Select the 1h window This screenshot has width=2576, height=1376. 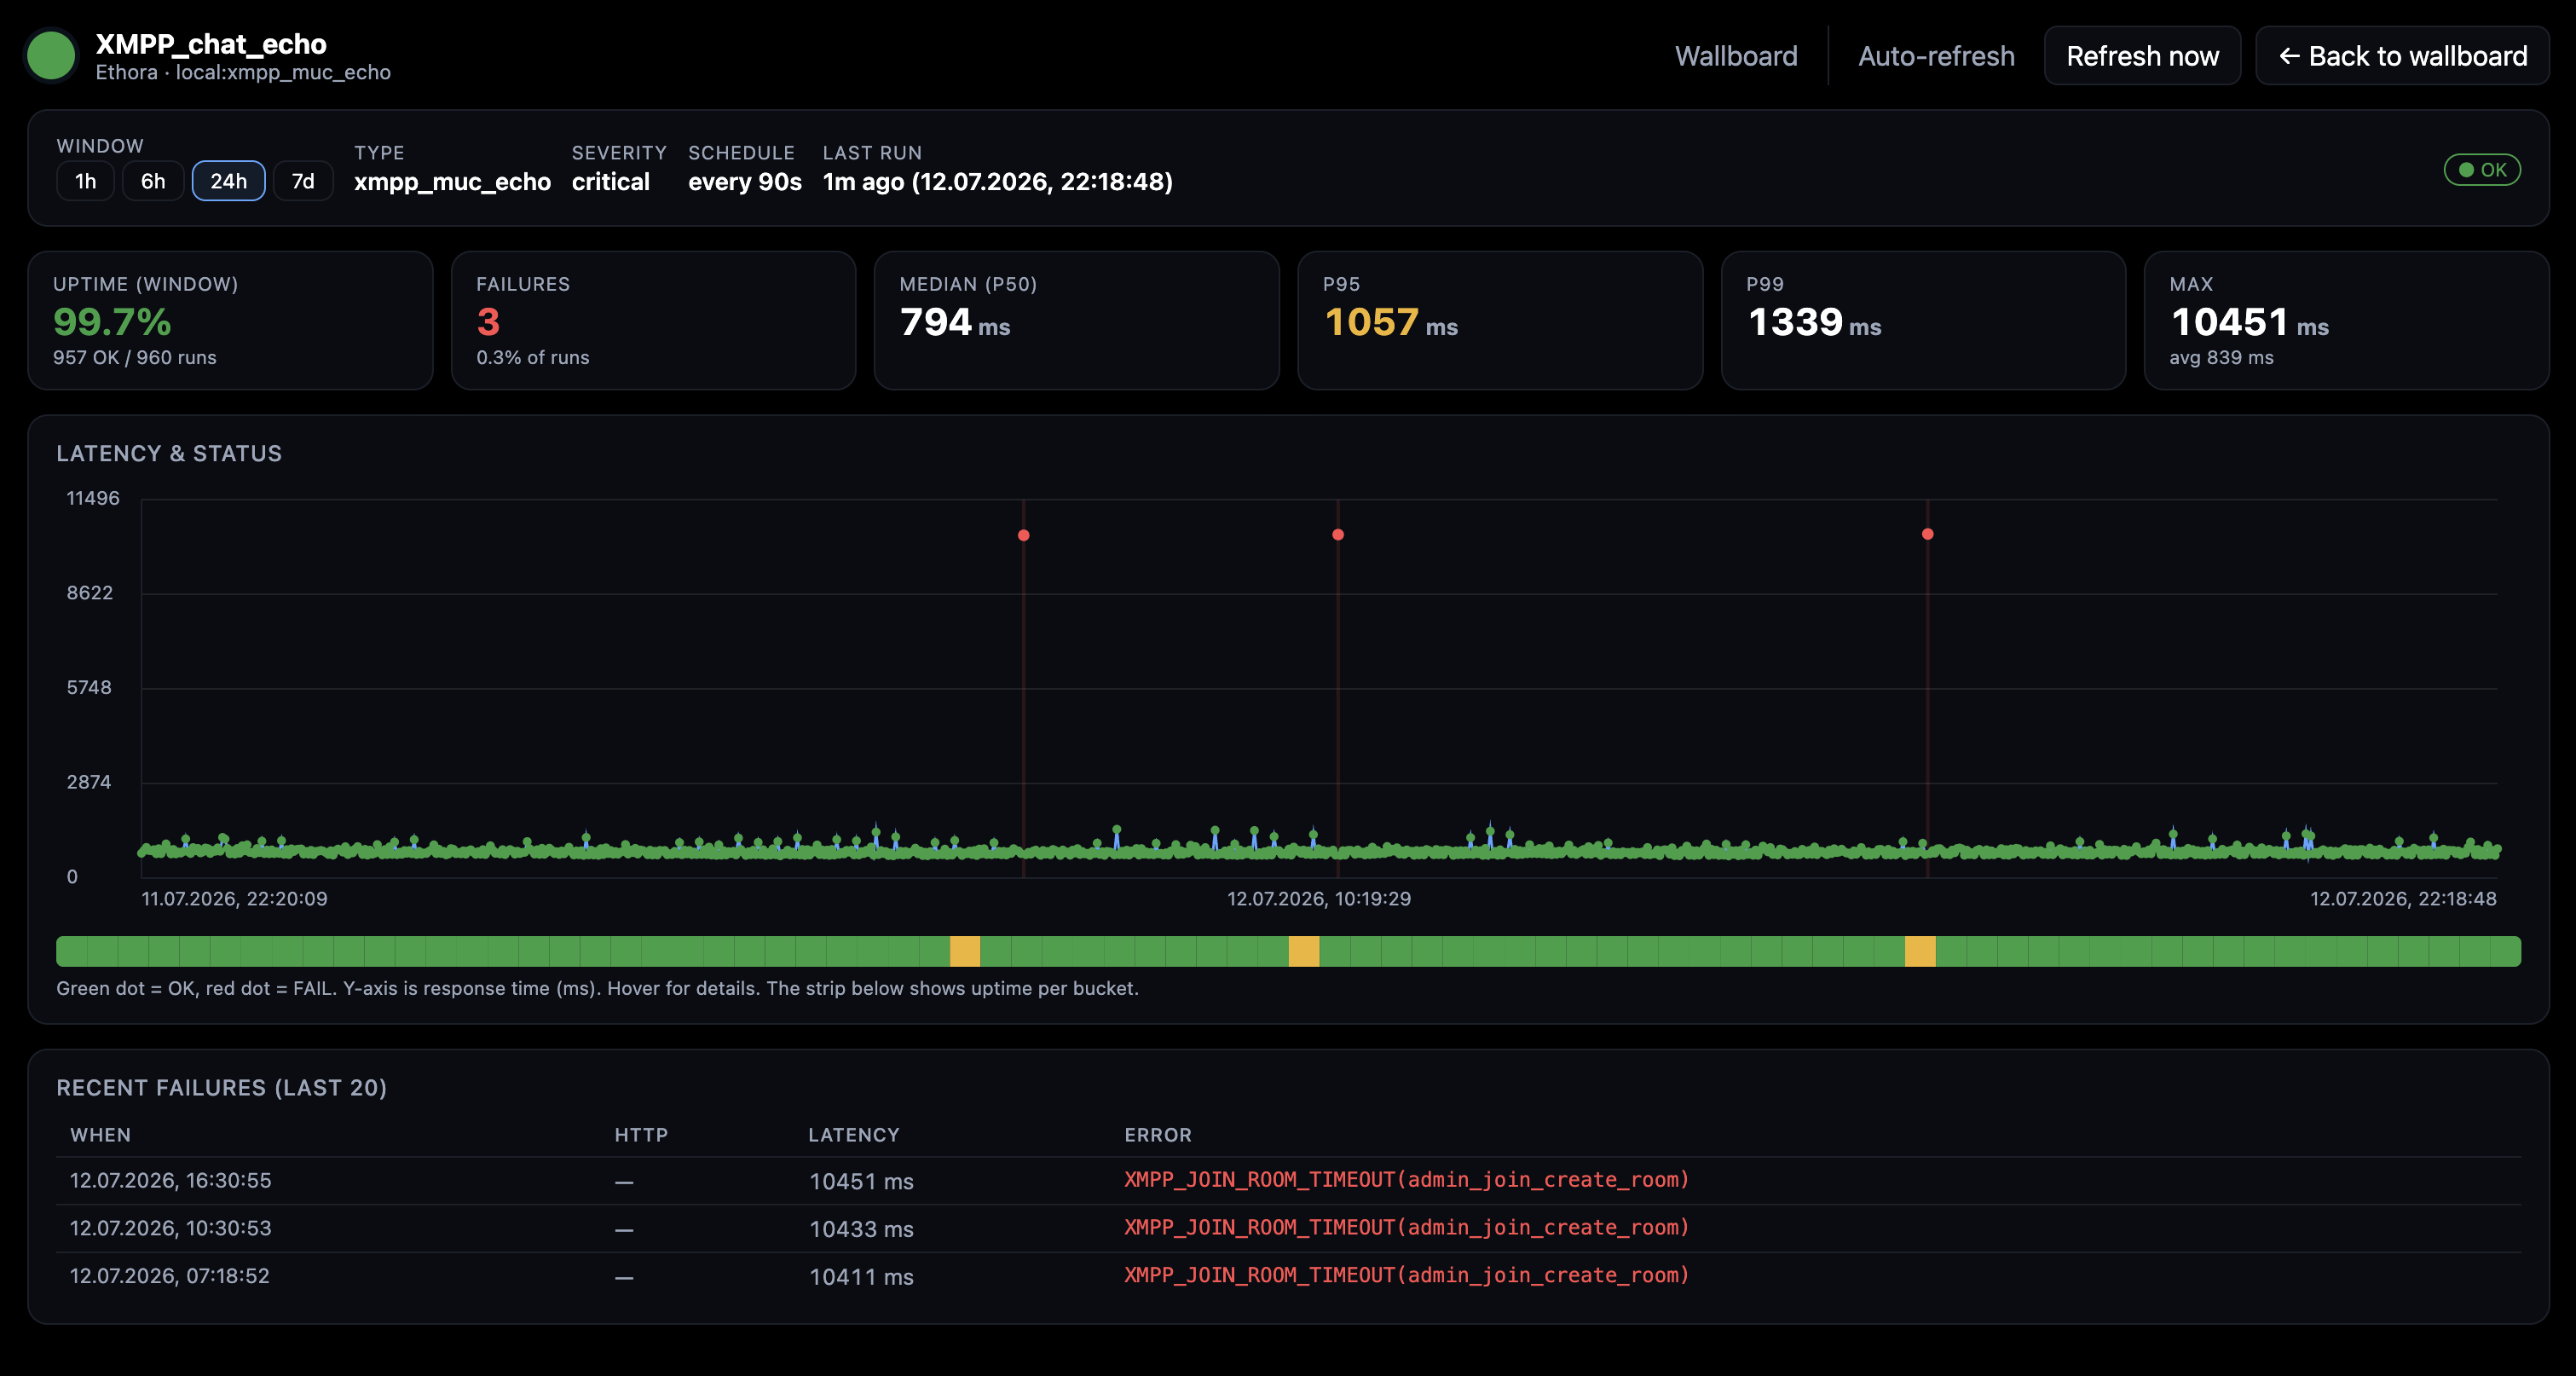[86, 181]
